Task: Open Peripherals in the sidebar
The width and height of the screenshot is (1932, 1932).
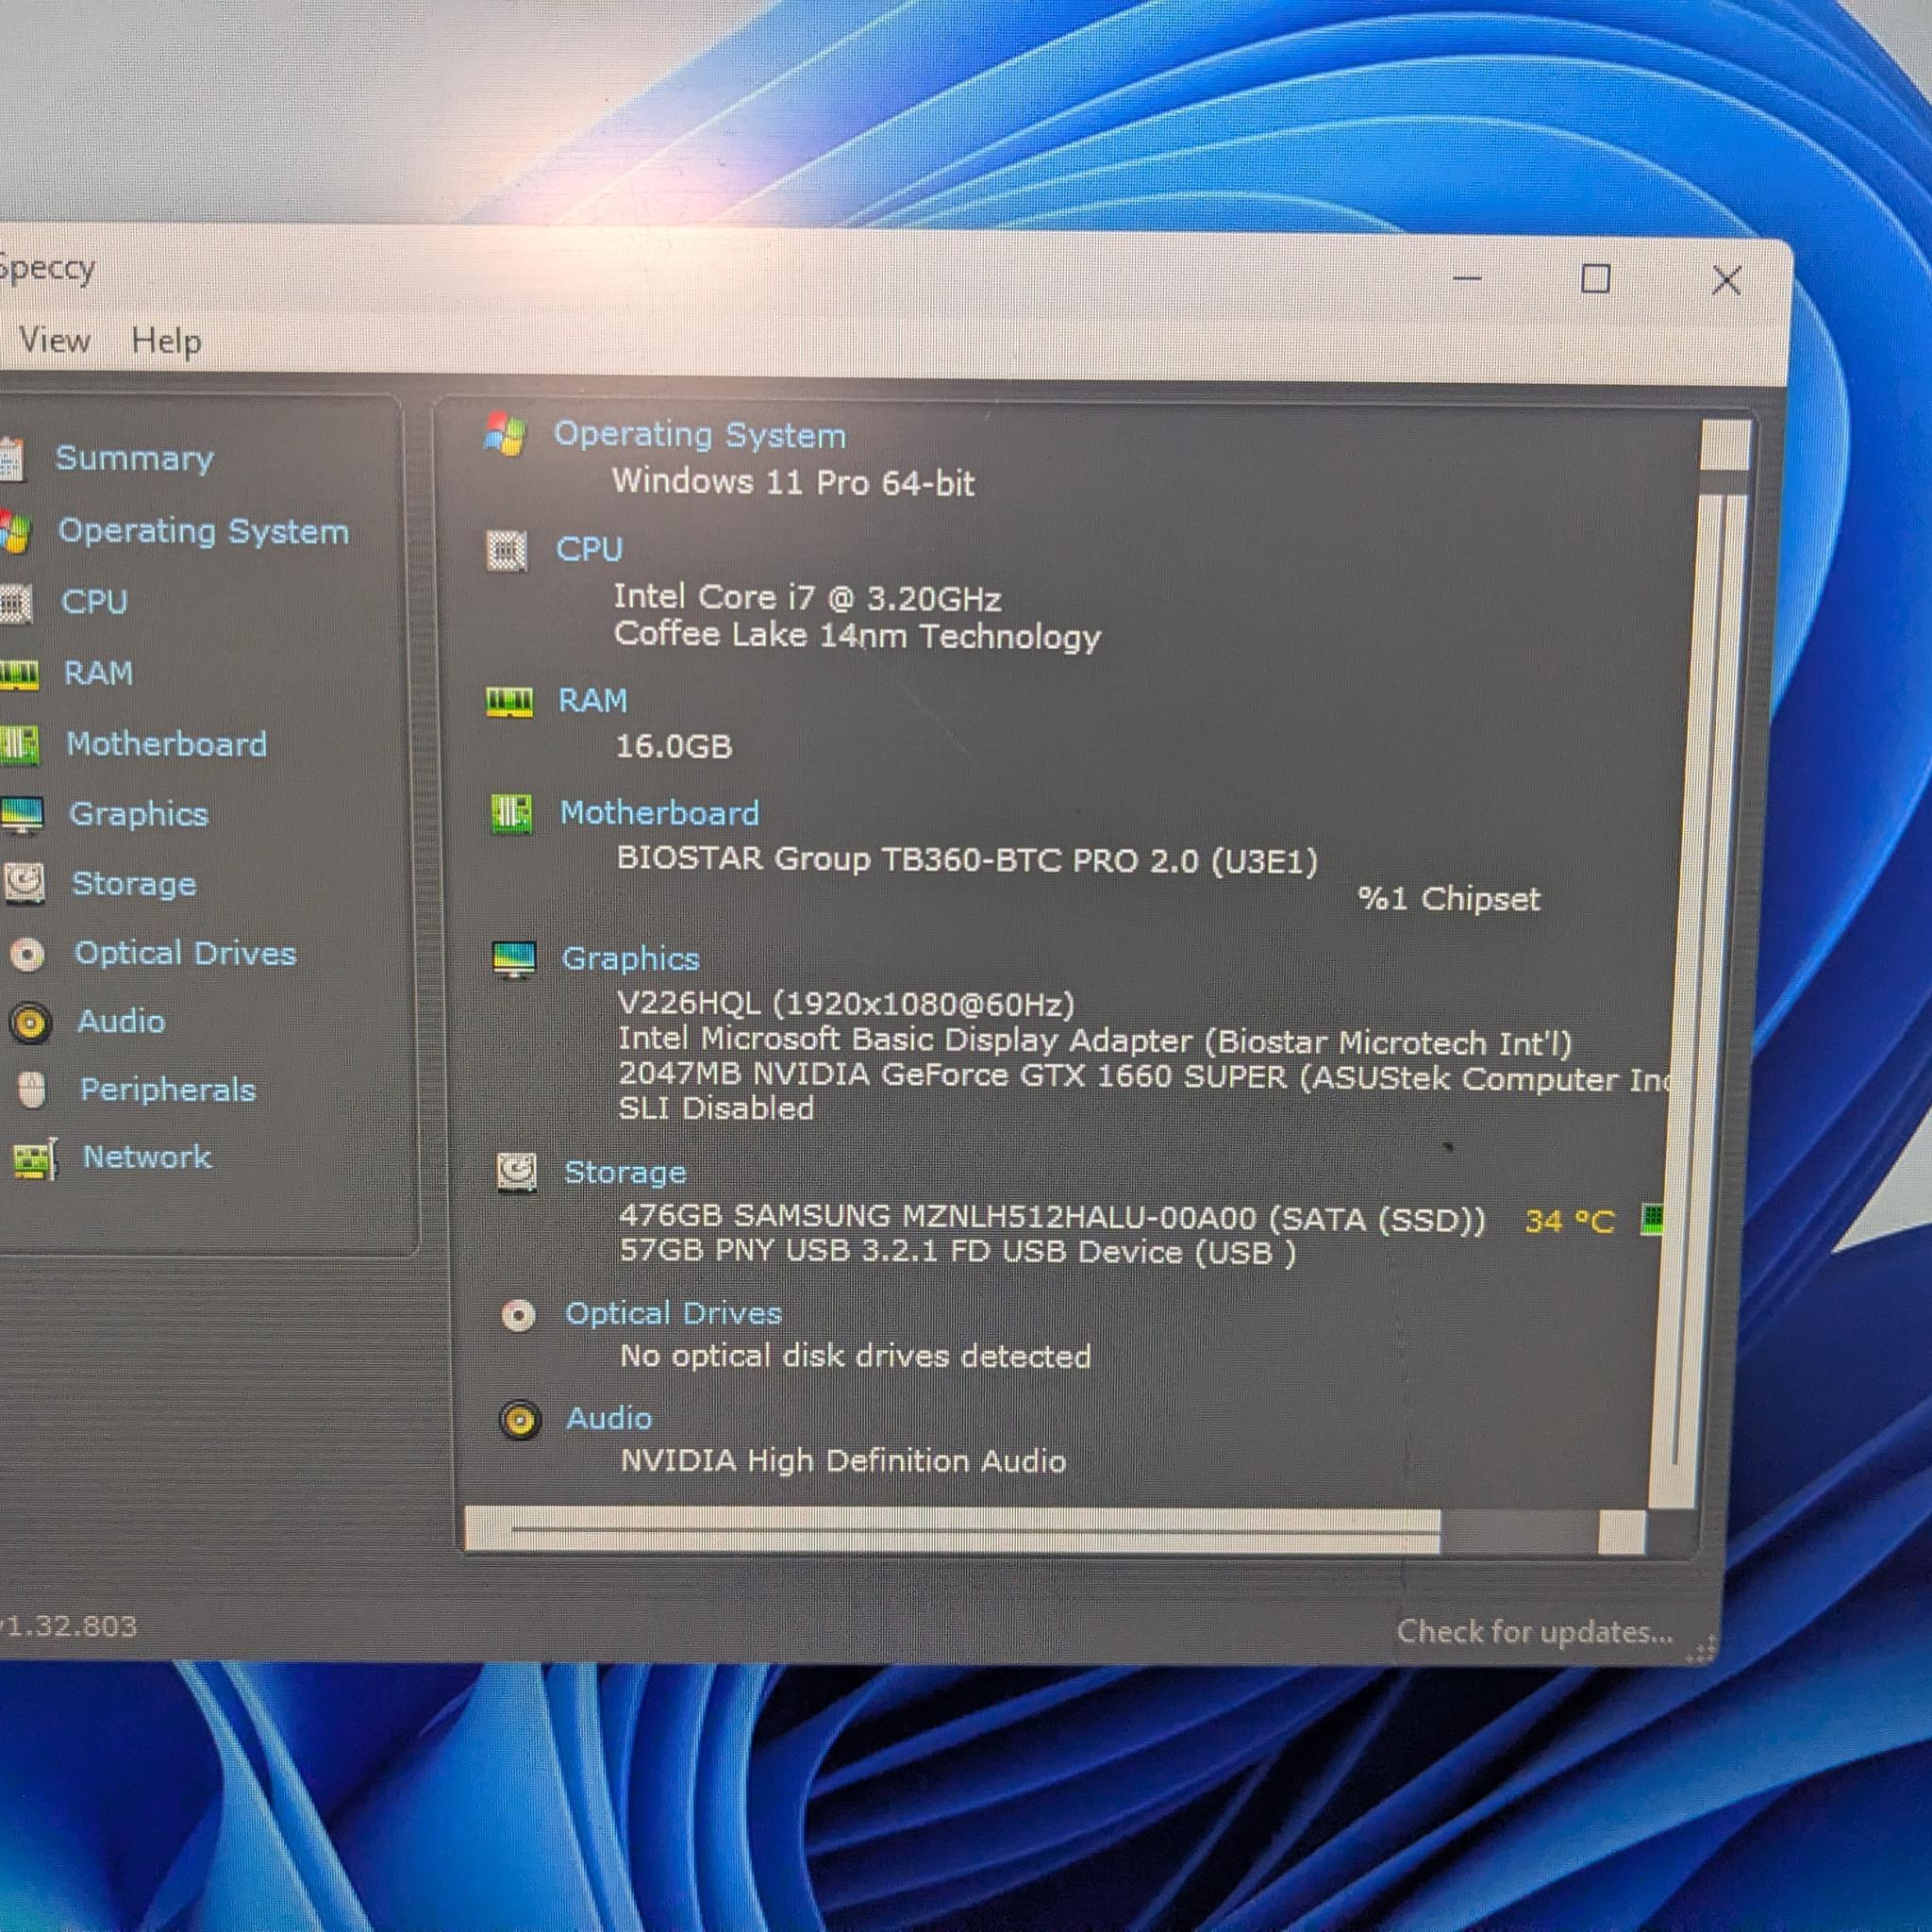Action: click(168, 1090)
